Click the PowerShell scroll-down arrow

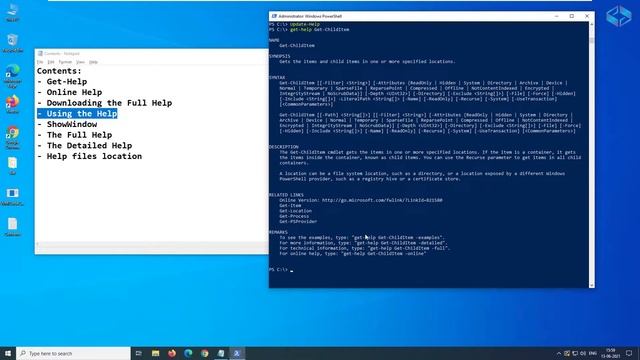[591, 285]
